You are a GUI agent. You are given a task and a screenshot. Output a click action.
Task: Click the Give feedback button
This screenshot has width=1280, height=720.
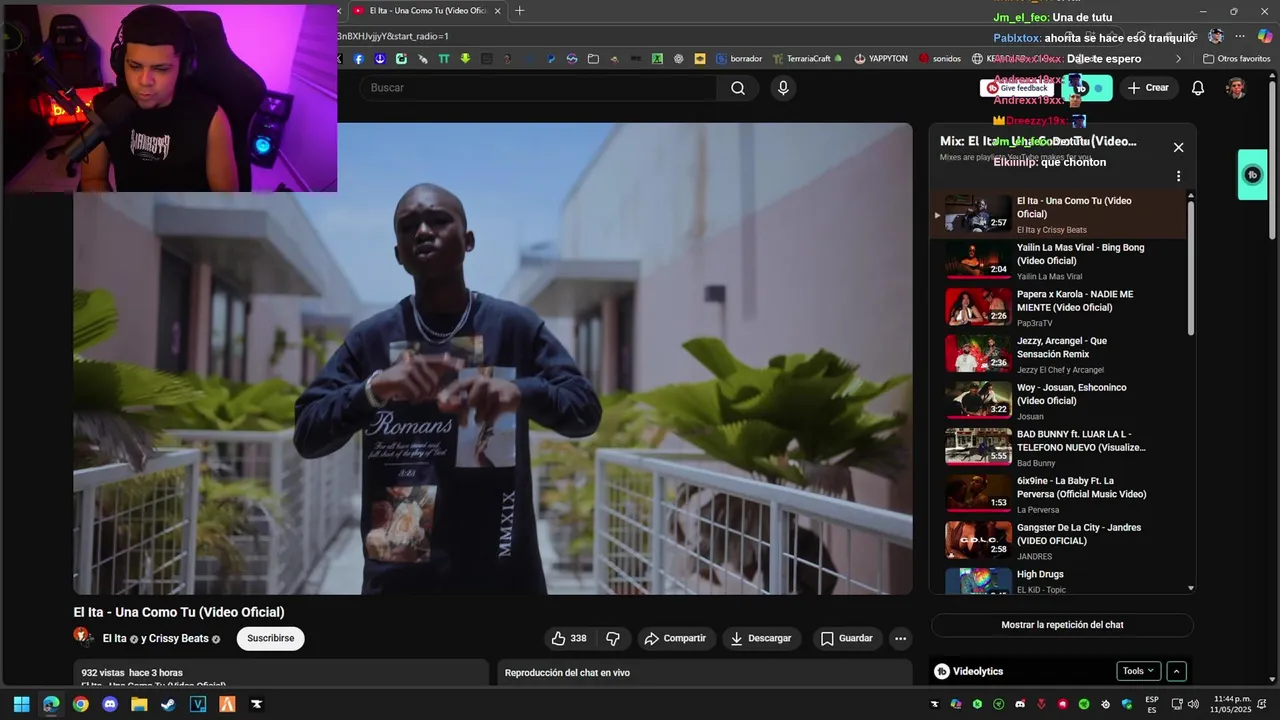[1018, 88]
